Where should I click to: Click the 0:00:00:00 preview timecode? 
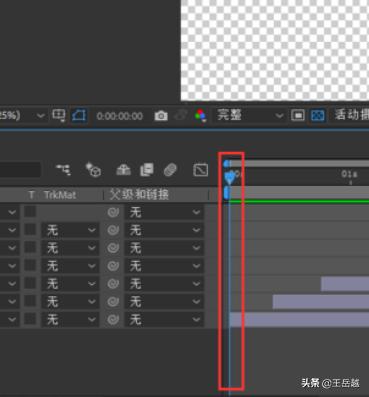point(120,116)
